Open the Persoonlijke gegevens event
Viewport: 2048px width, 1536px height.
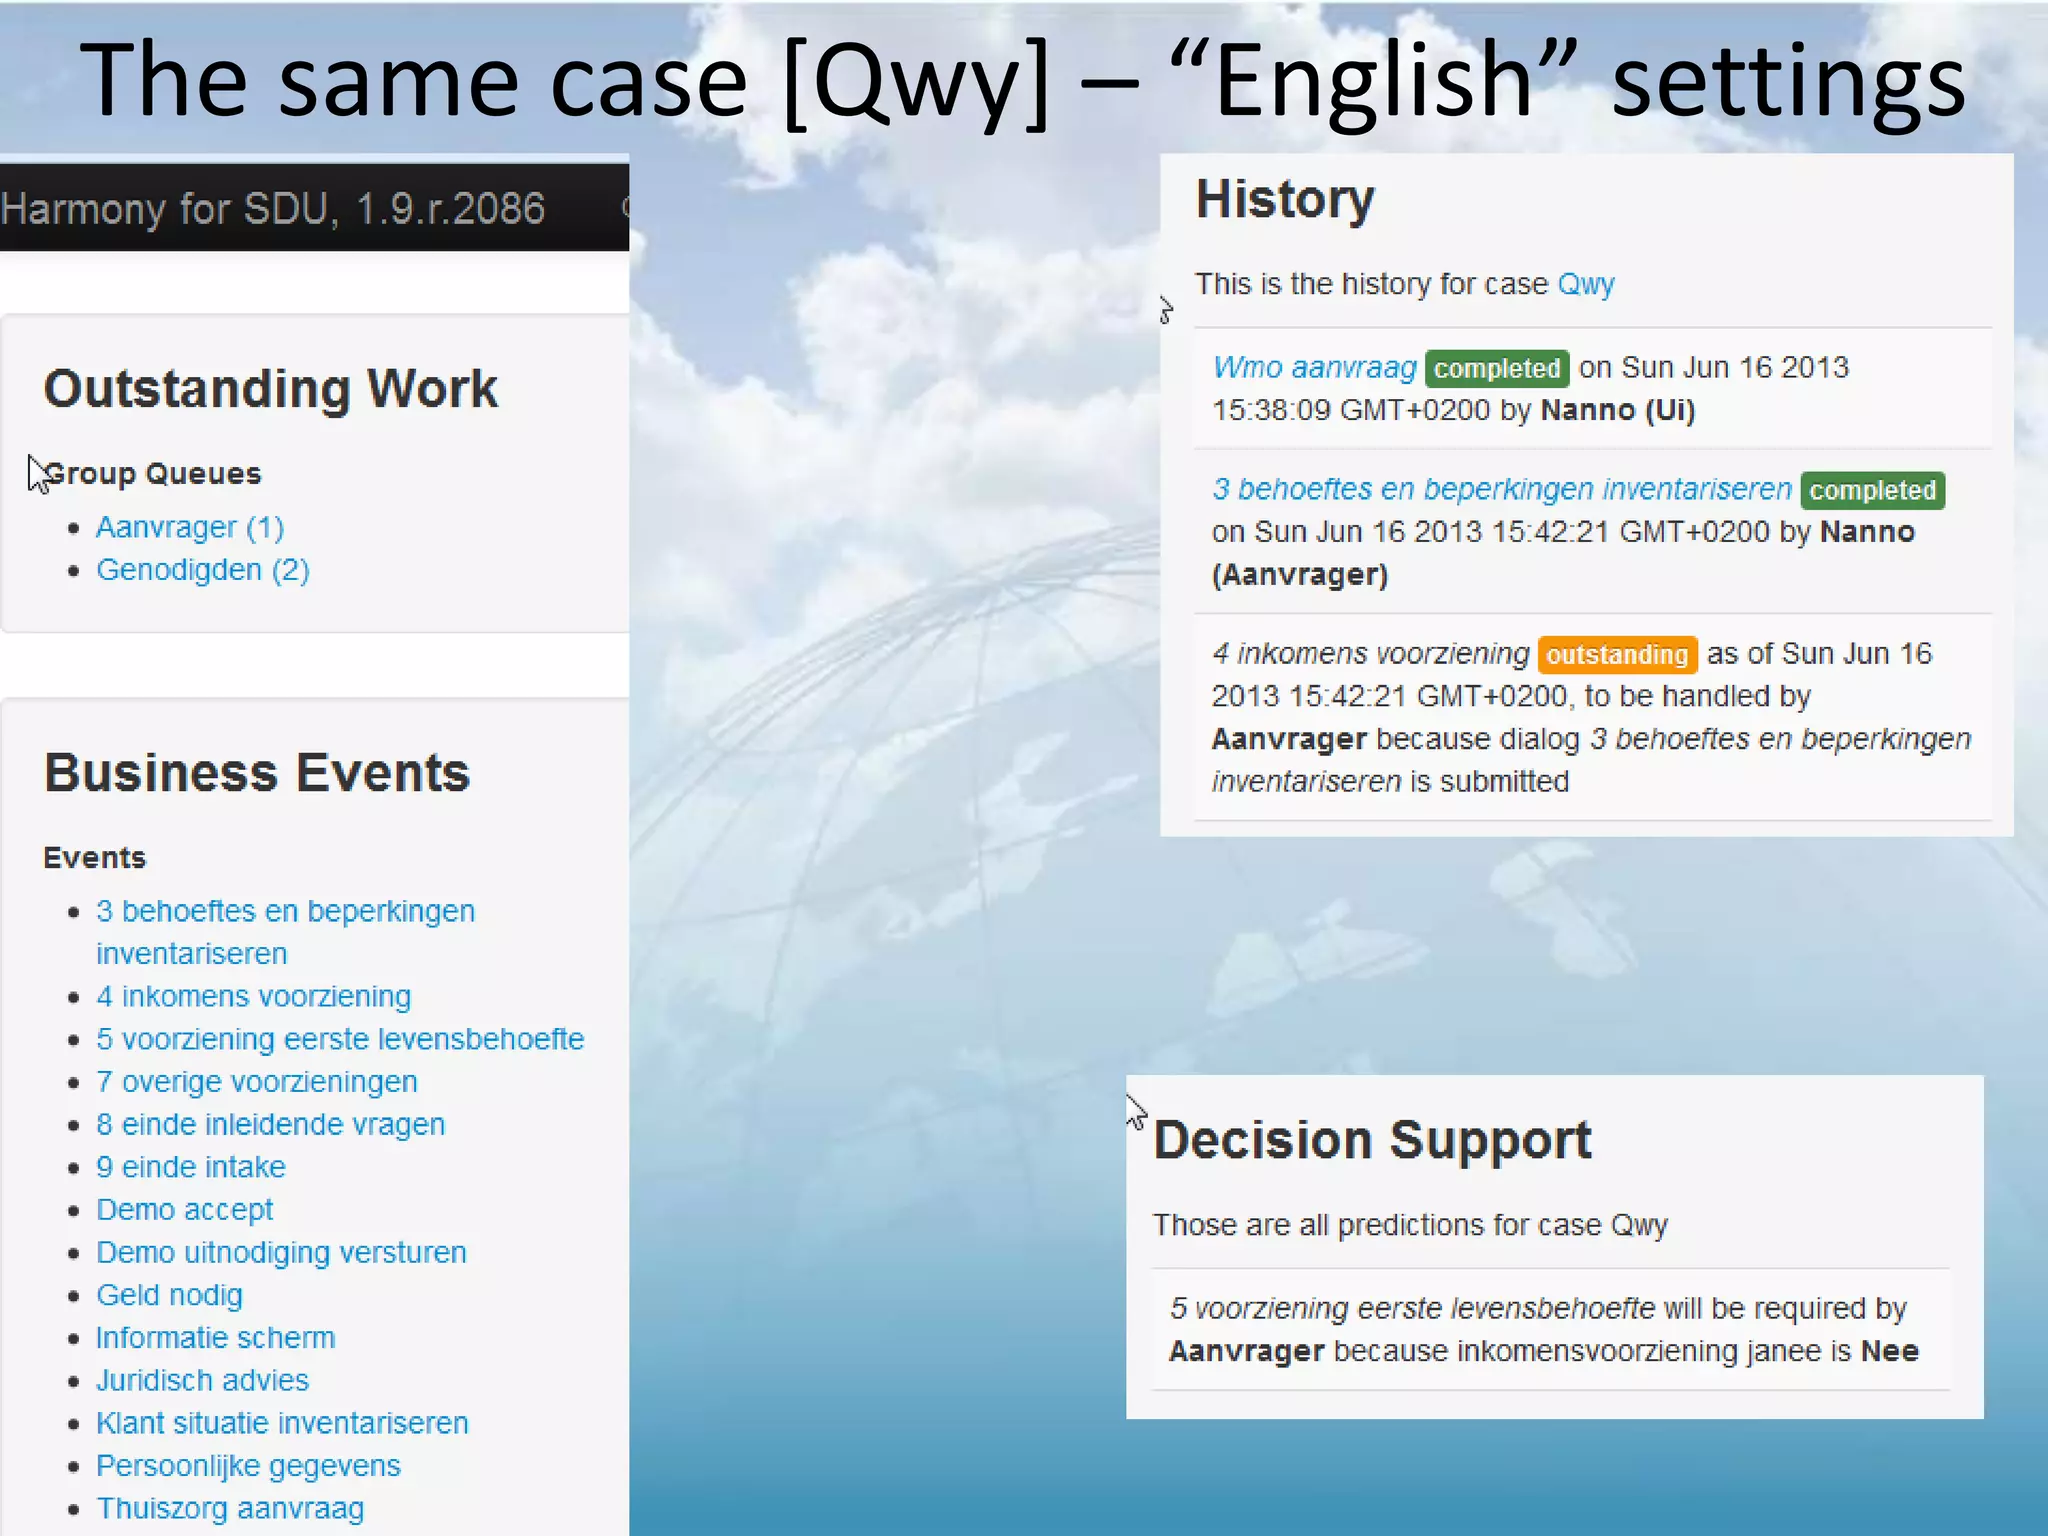tap(249, 1466)
